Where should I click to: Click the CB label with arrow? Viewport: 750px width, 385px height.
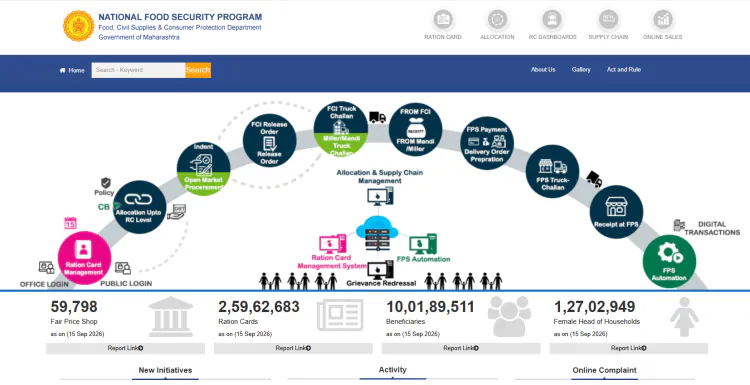click(x=109, y=207)
